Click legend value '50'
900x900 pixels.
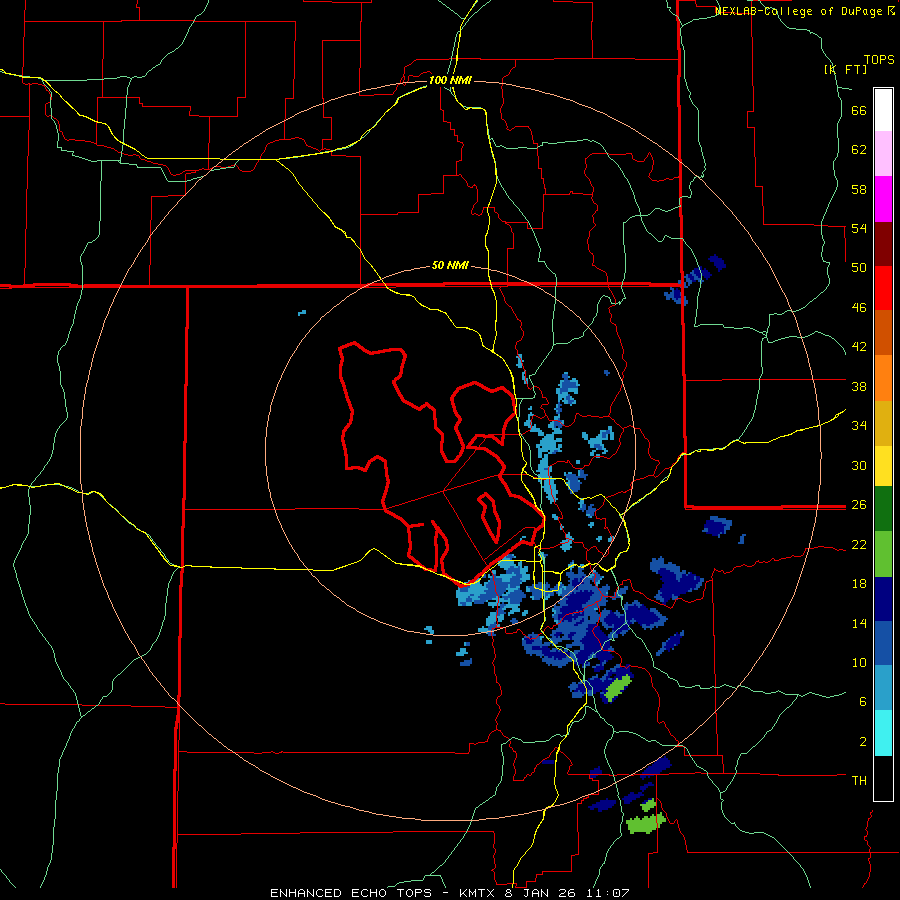(859, 267)
